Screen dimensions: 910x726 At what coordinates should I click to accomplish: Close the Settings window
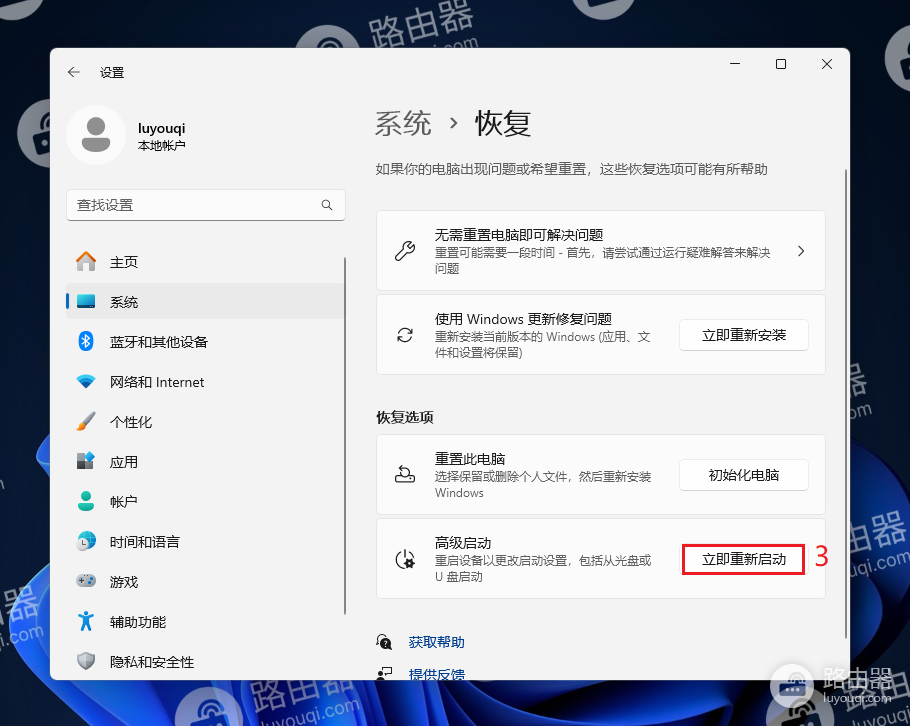point(826,64)
